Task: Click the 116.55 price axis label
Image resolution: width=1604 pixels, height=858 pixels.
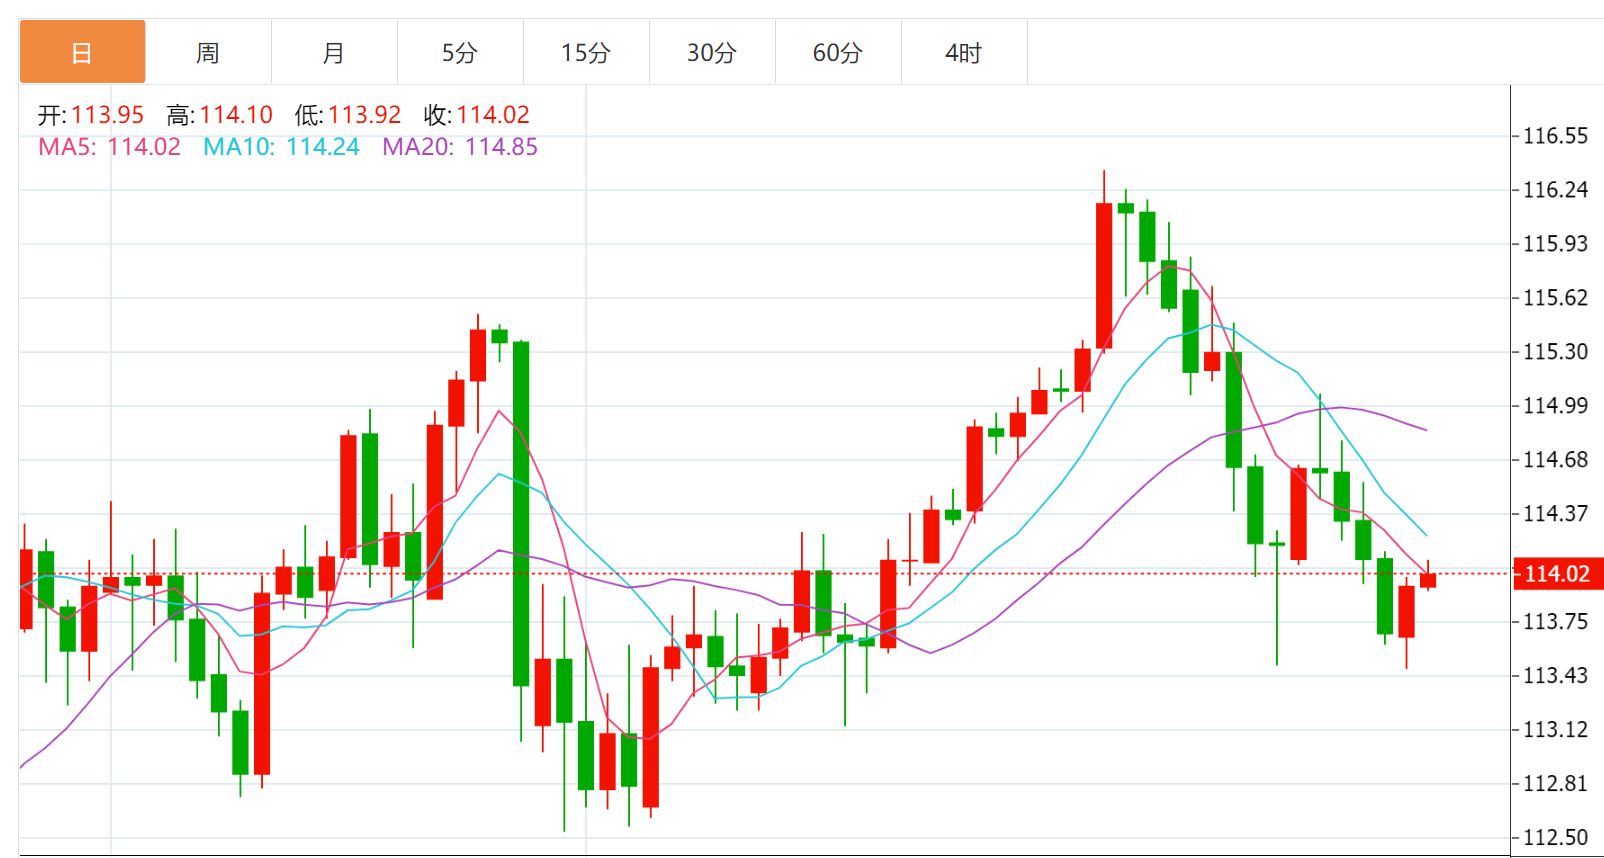Action: 1555,136
